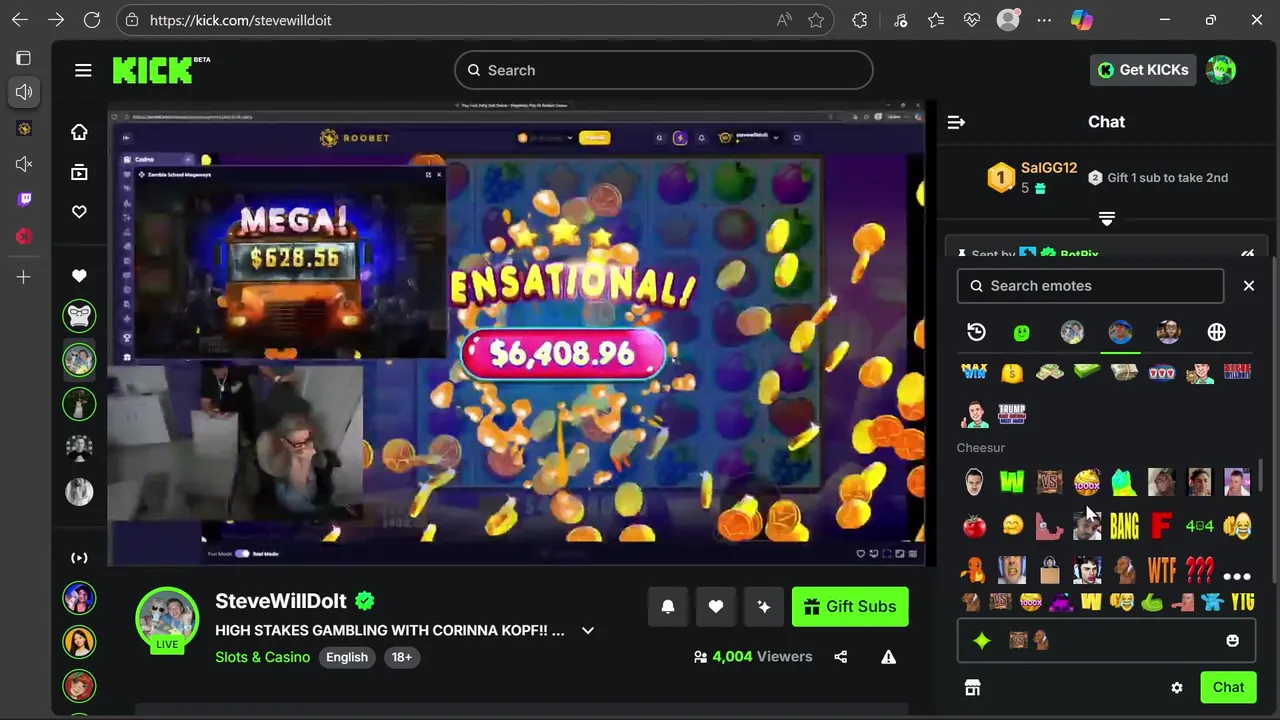The height and width of the screenshot is (720, 1280).
Task: Share the stream using share icon
Action: coord(840,657)
